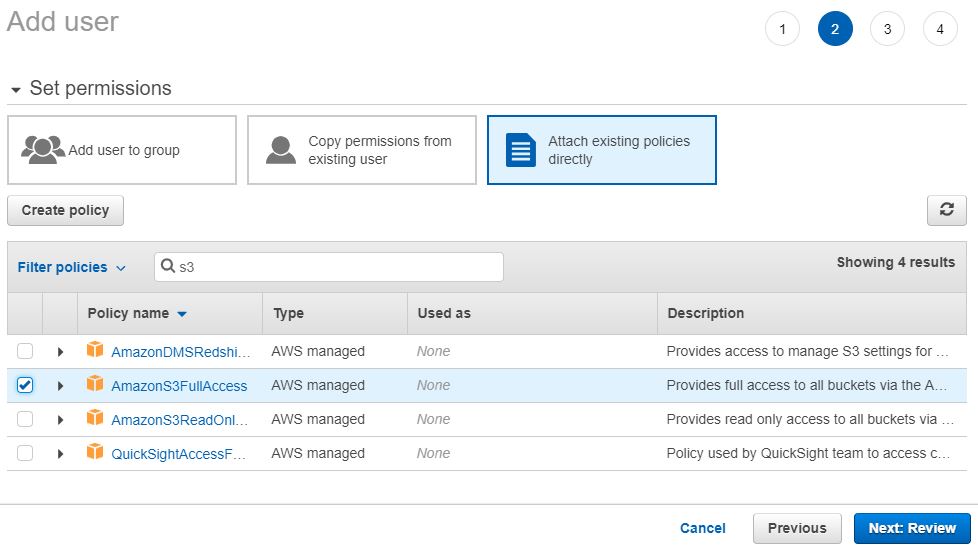Click the Attach existing policies document icon
Screen dimensions: 978x551
(x=521, y=150)
